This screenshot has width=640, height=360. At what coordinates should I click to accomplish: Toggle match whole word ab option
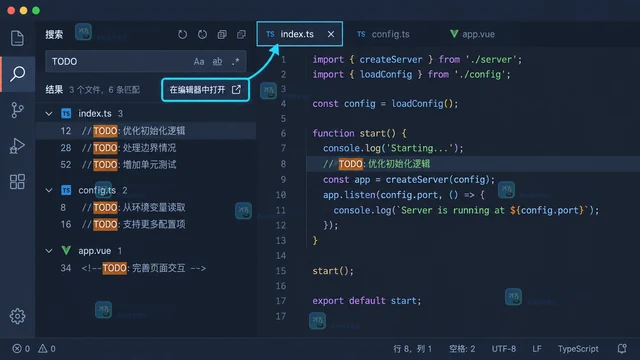[x=218, y=62]
